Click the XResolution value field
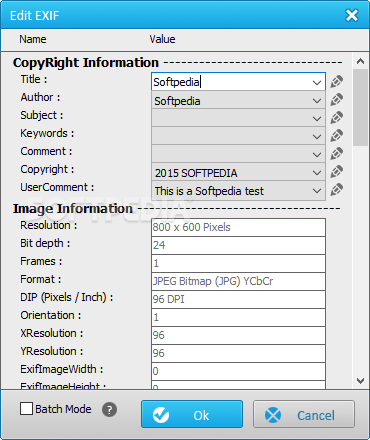 (238, 335)
